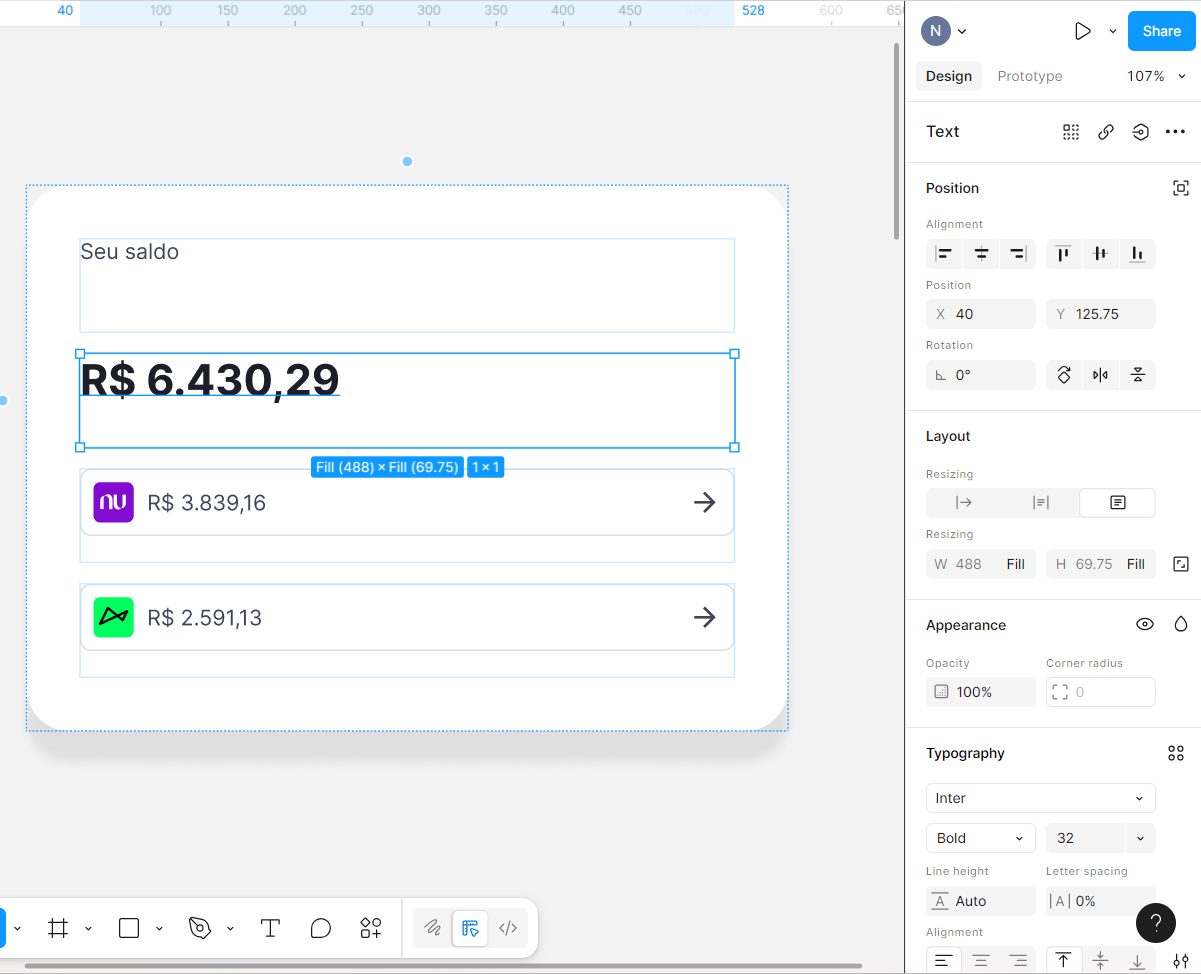Click the R$ 6.430,29 balance text
The height and width of the screenshot is (974, 1201).
210,380
